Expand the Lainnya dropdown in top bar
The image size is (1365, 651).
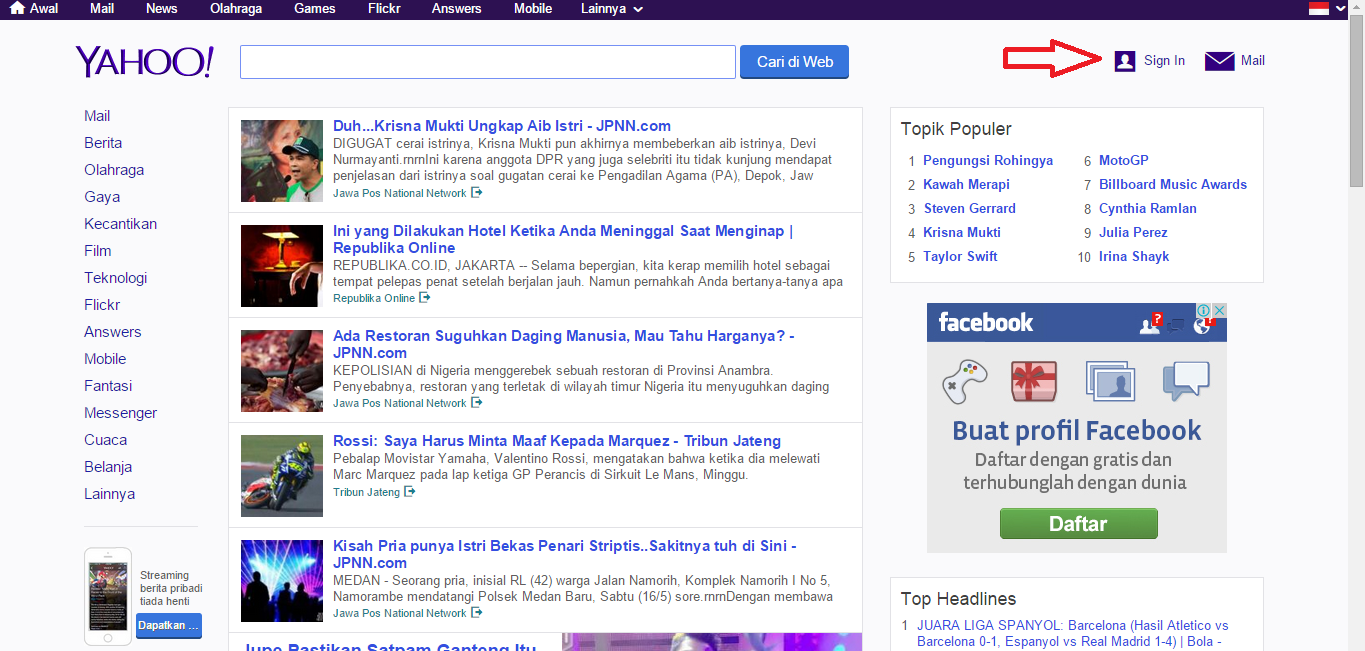(611, 9)
